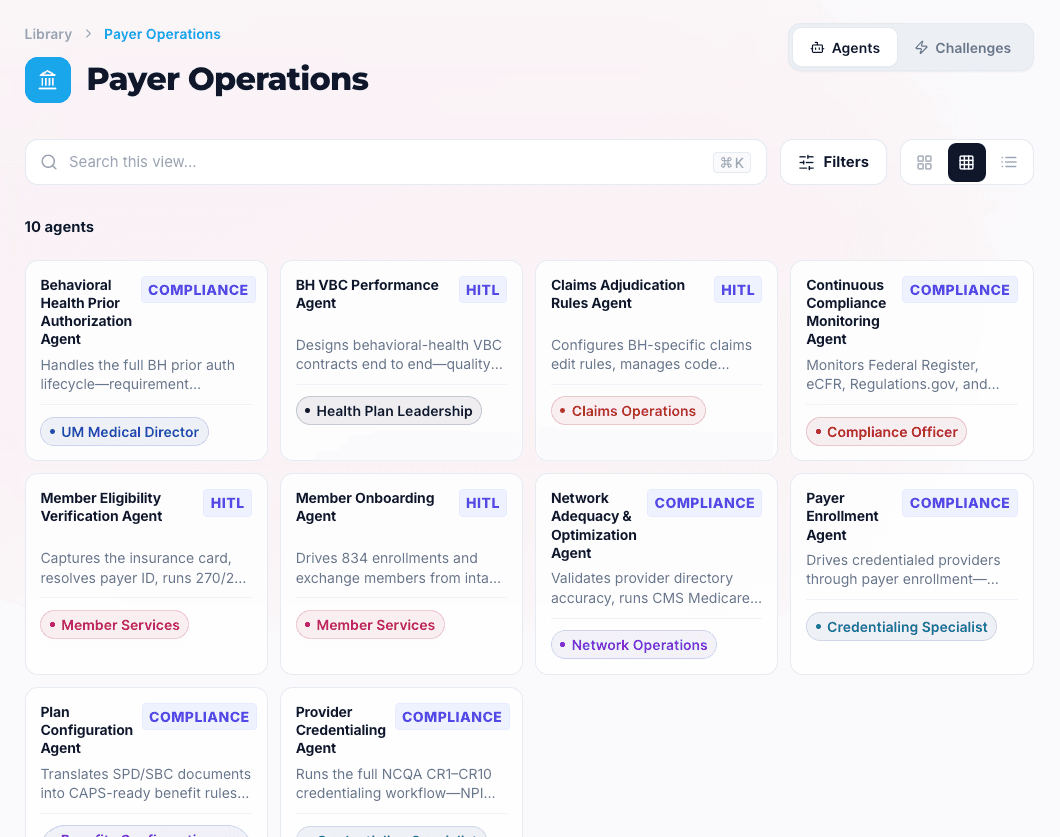Click 'Translates SPD/SBC documents' description

(145, 784)
